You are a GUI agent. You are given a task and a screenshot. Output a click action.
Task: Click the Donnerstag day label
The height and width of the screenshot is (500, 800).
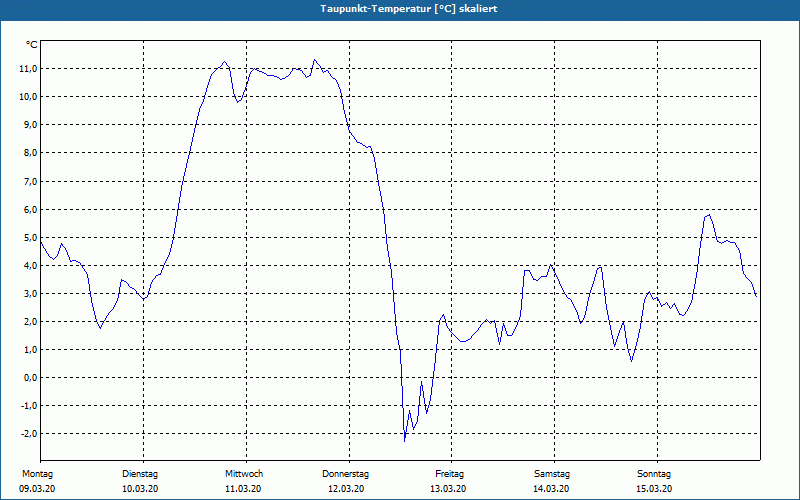point(345,474)
